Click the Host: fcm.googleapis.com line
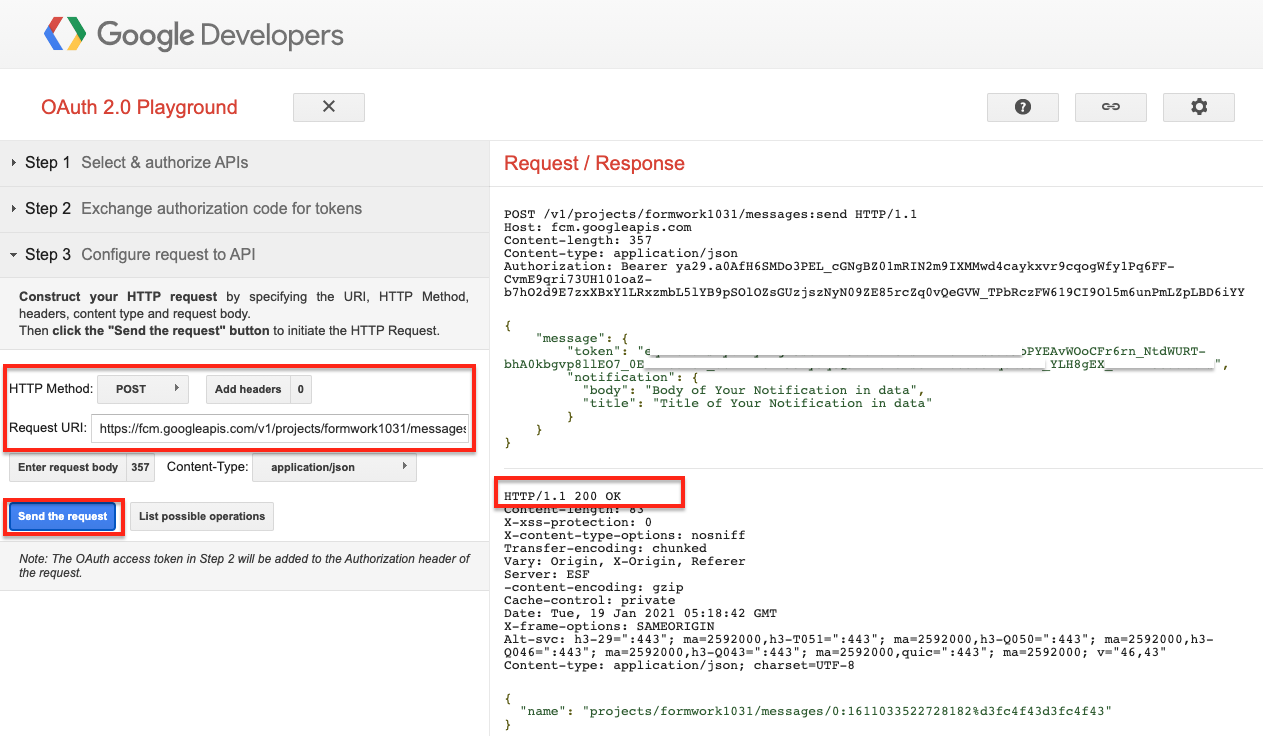Screen dimensions: 1263x736 click(597, 227)
